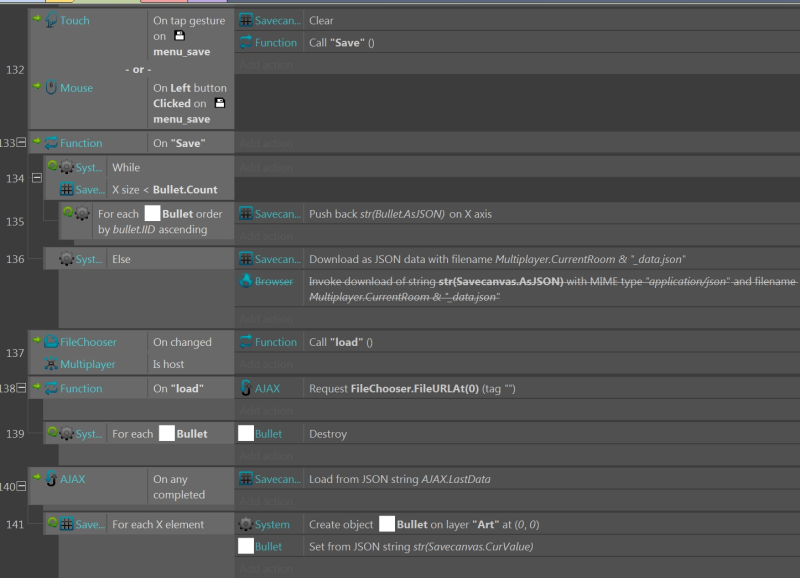The width and height of the screenshot is (800, 578).
Task: Click the System gear icon in event 139
Action: [67, 434]
